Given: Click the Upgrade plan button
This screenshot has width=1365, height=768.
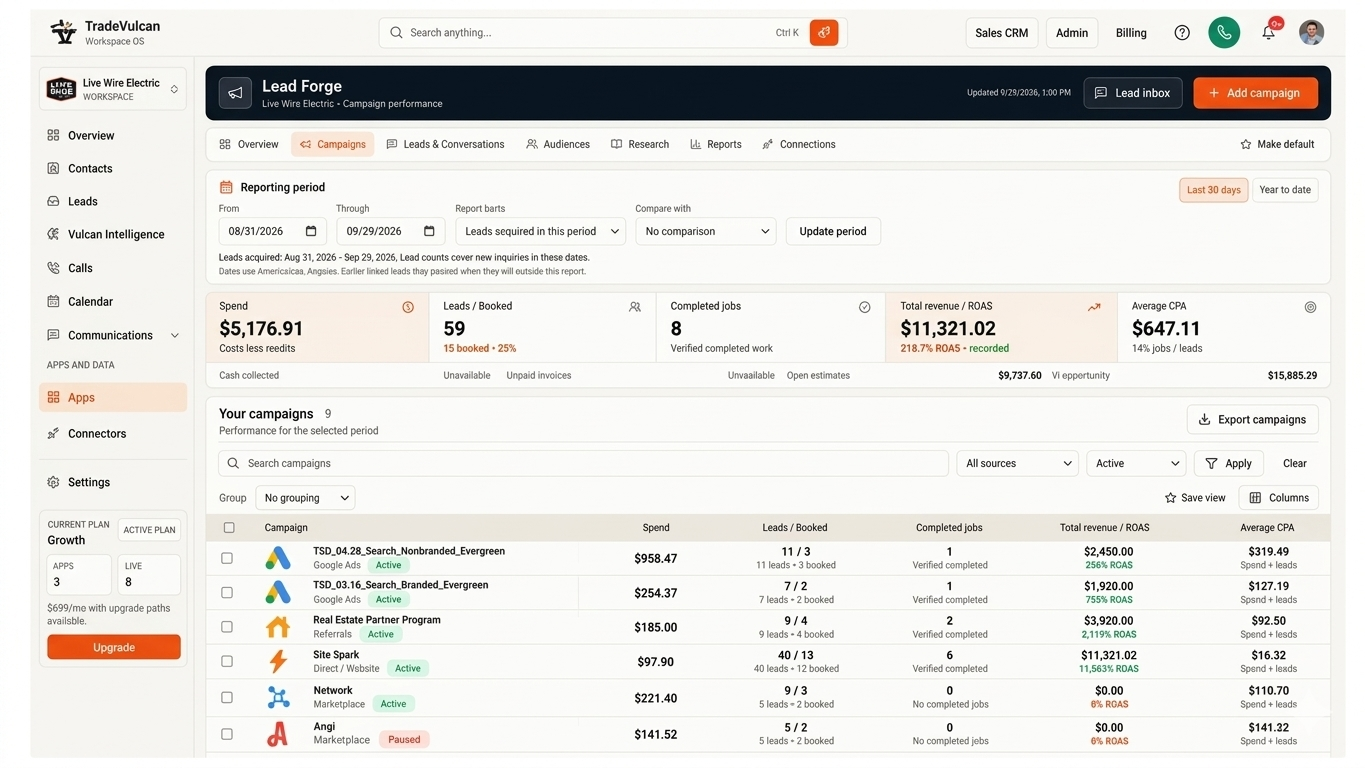Looking at the screenshot, I should pyautogui.click(x=114, y=647).
